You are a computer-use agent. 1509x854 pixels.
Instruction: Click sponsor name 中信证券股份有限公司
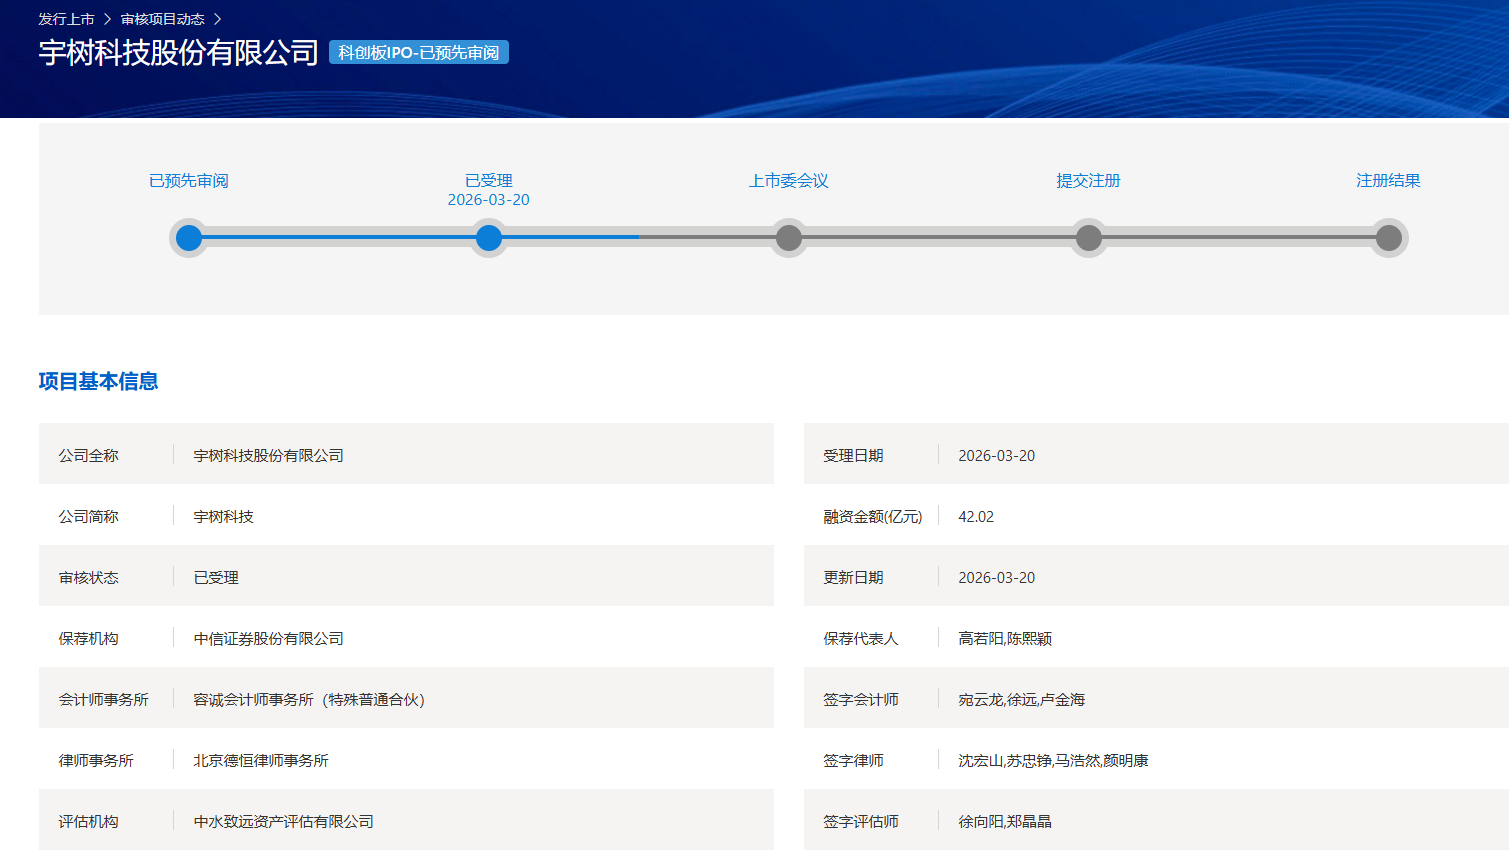pos(268,639)
